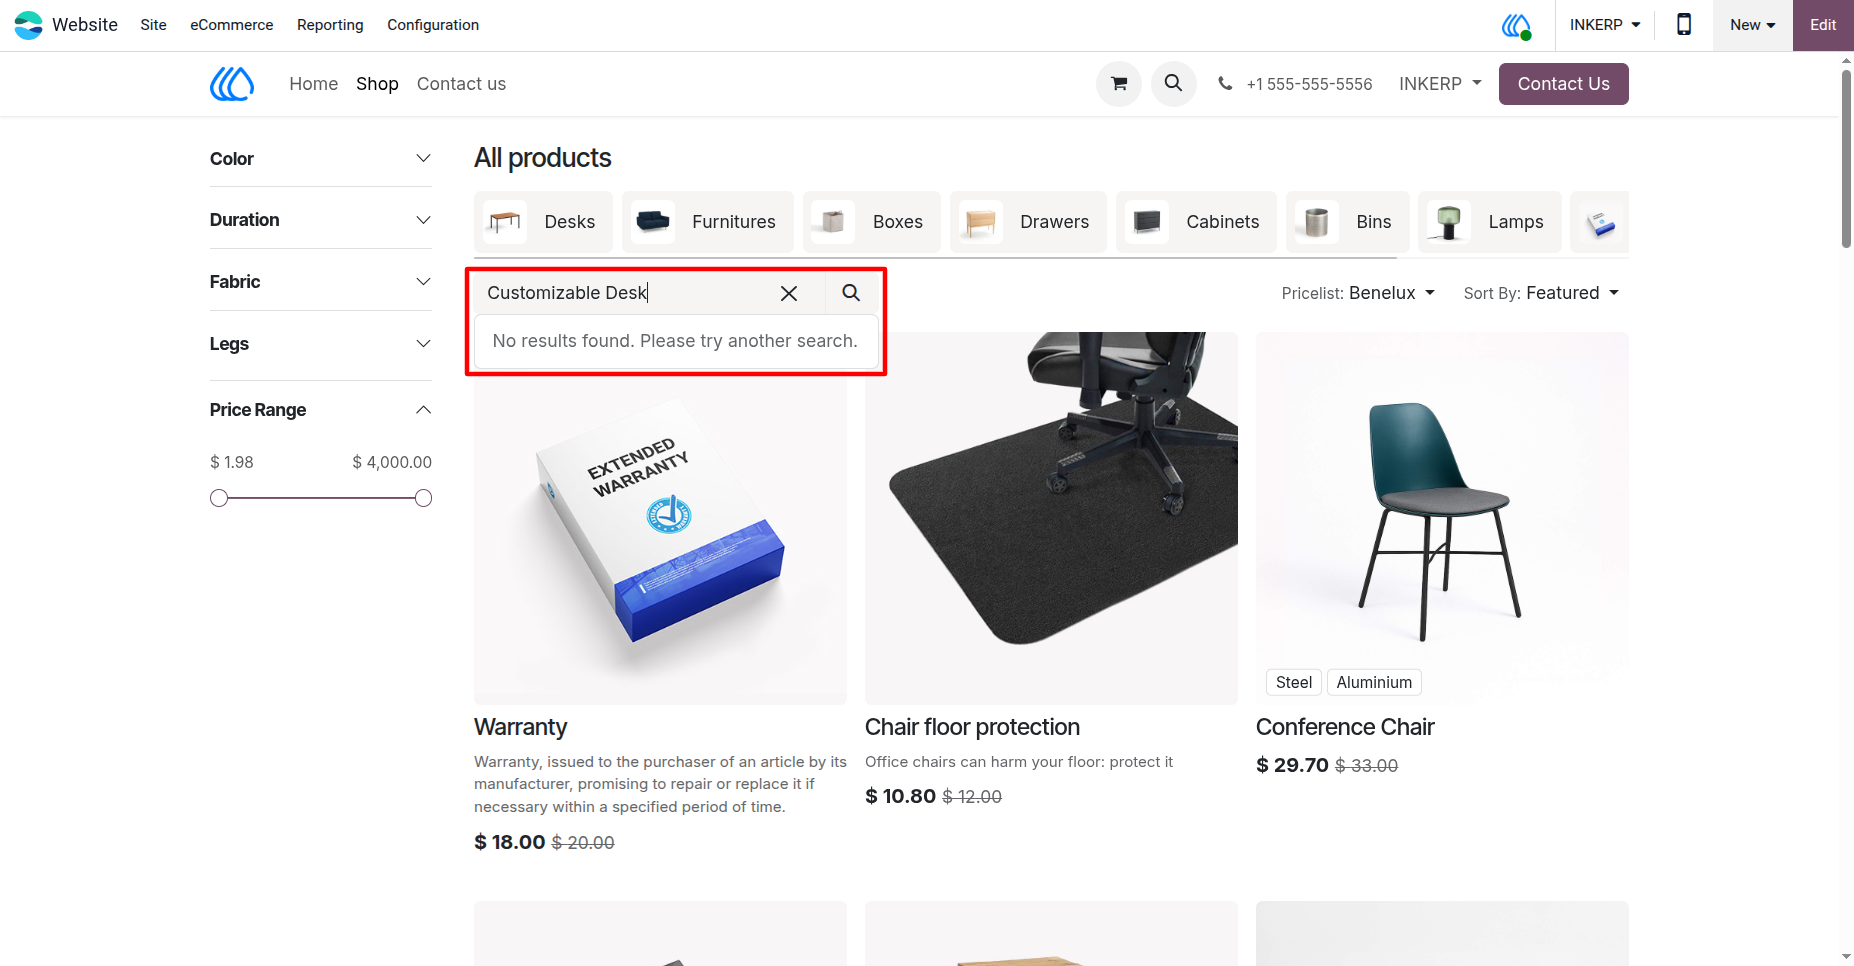This screenshot has height=966, width=1854.
Task: Click the site logo beside Home
Action: click(x=232, y=84)
